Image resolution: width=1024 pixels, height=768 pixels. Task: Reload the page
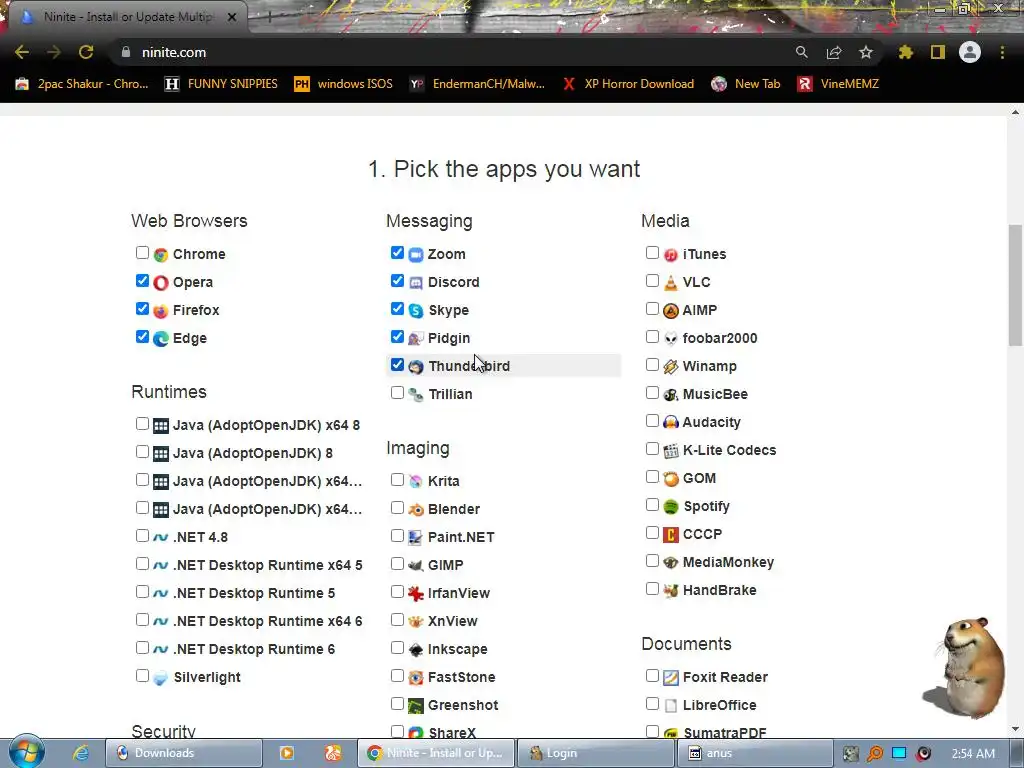click(x=86, y=52)
